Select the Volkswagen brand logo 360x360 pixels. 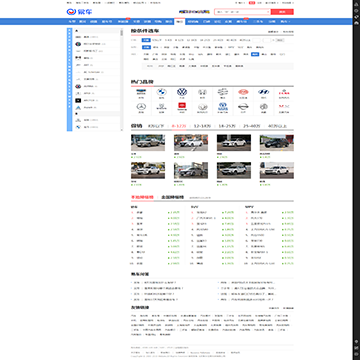click(182, 92)
